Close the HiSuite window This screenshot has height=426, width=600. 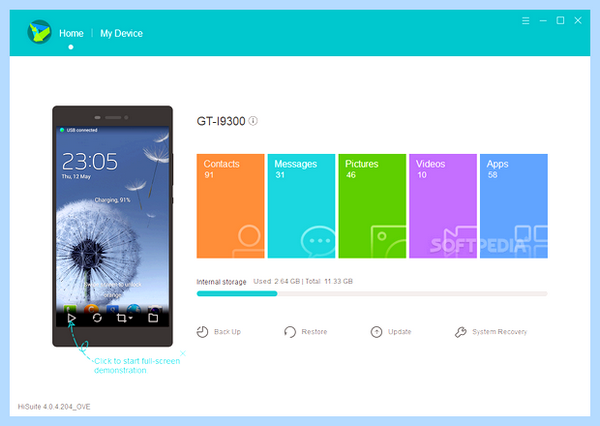click(x=578, y=21)
